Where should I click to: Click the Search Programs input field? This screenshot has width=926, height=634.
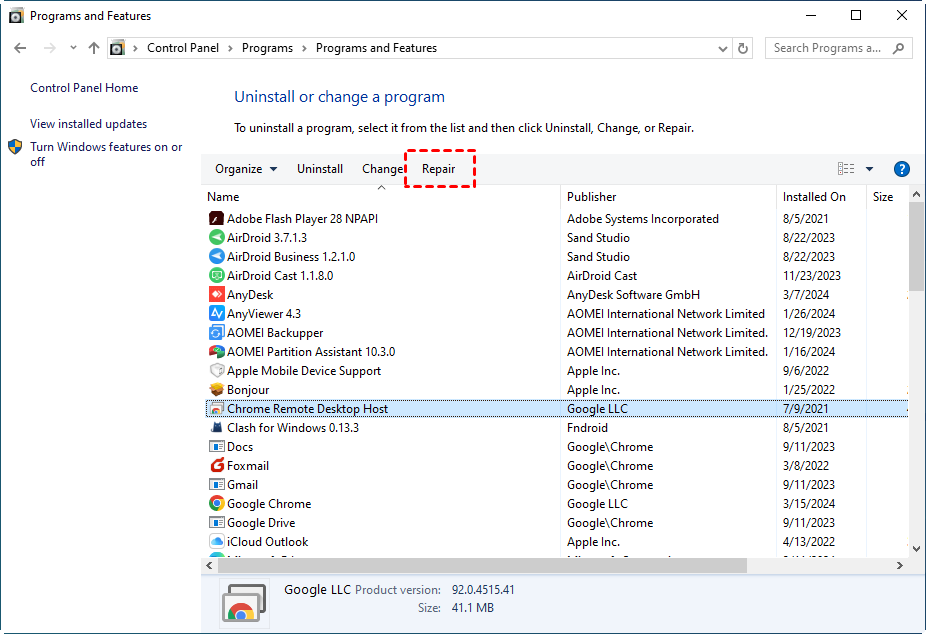(x=828, y=48)
